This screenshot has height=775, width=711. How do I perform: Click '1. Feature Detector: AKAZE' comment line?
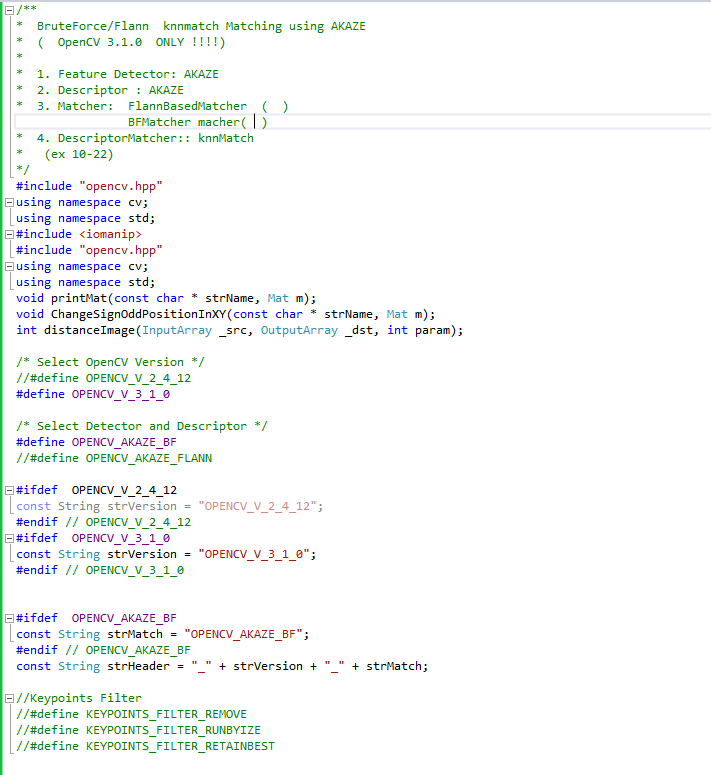click(x=127, y=74)
